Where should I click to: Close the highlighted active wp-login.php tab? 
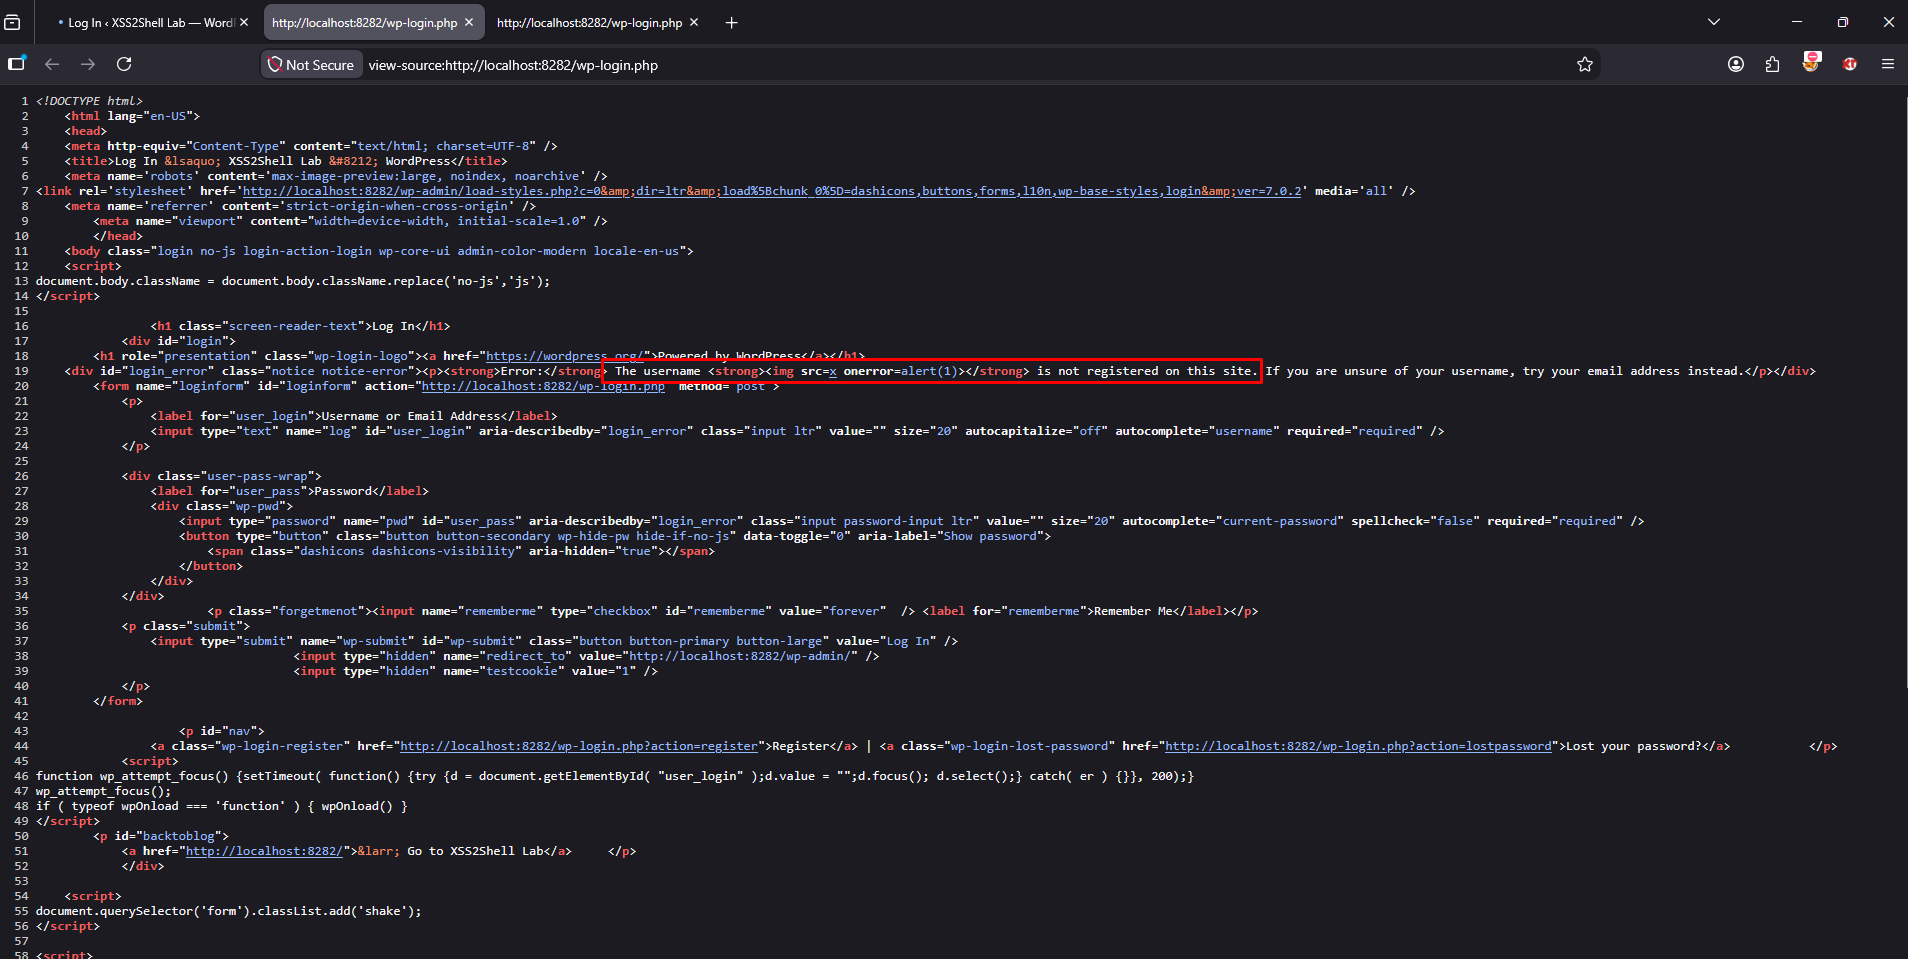[469, 22]
